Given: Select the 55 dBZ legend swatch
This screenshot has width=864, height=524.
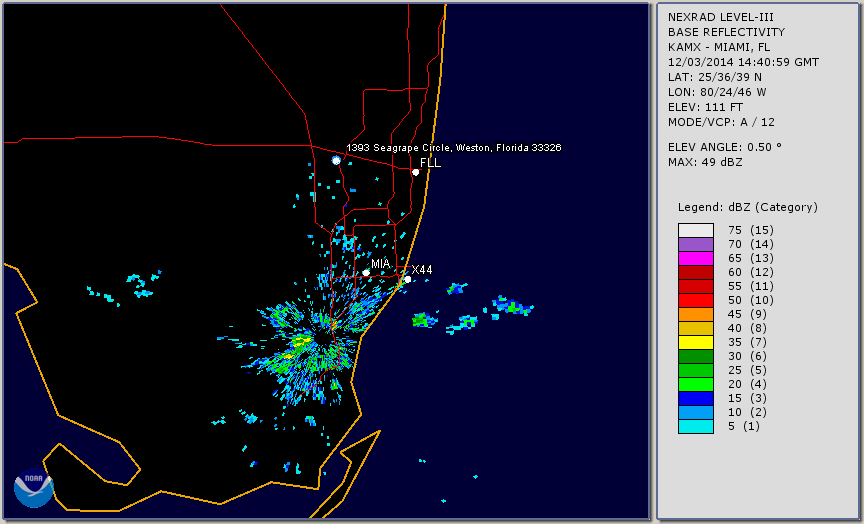Looking at the screenshot, I should point(696,287).
